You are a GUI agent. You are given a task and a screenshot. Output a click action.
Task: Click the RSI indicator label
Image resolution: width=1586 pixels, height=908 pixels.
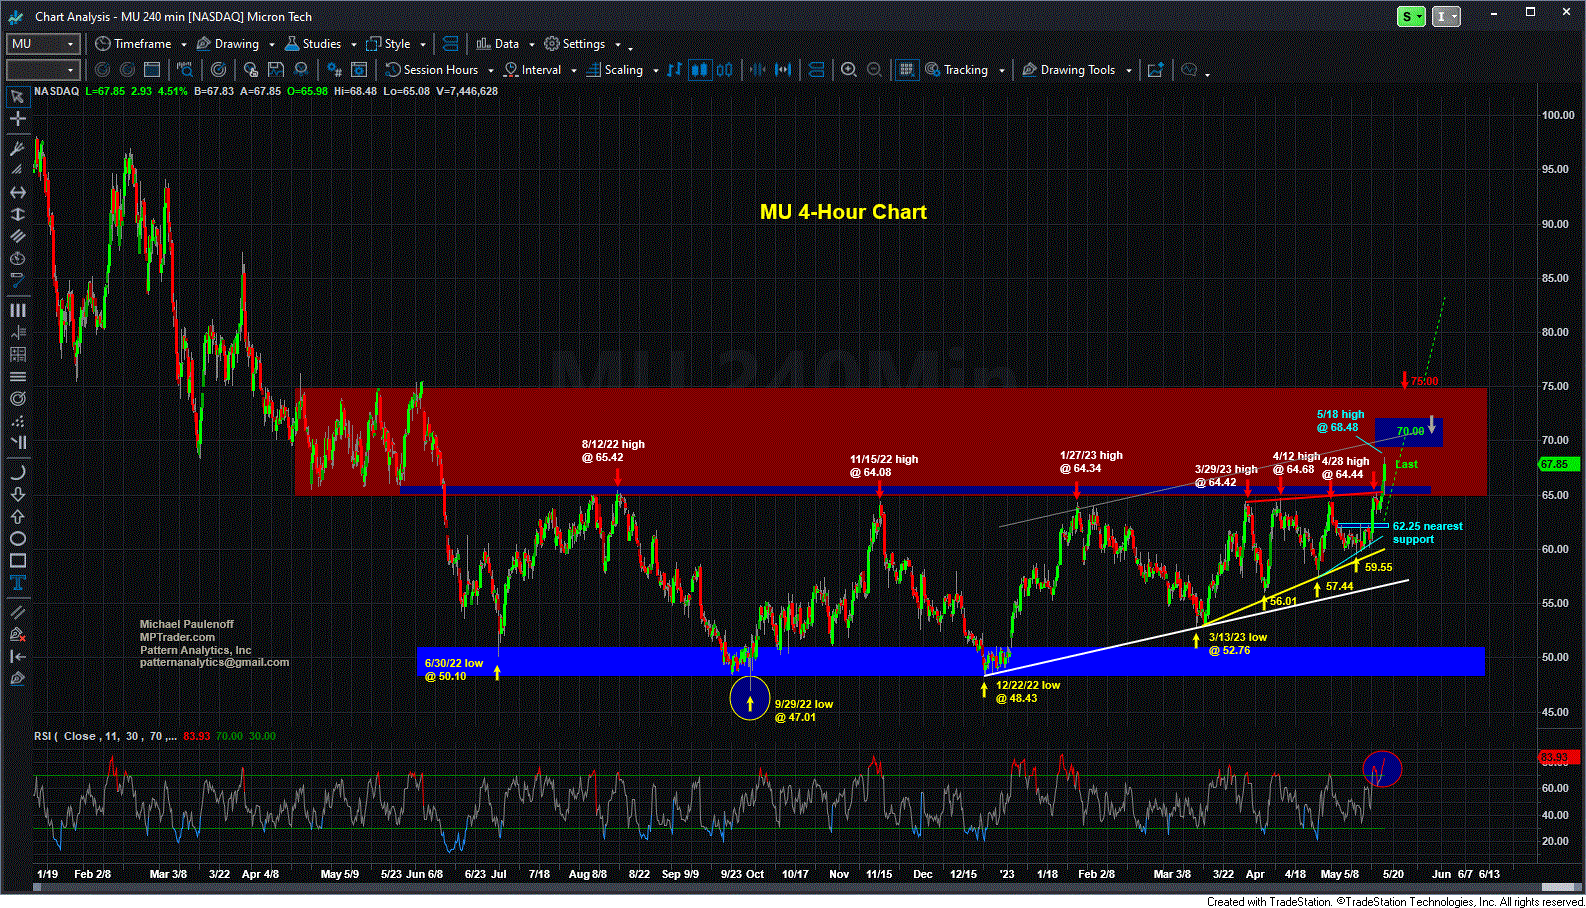pos(104,736)
